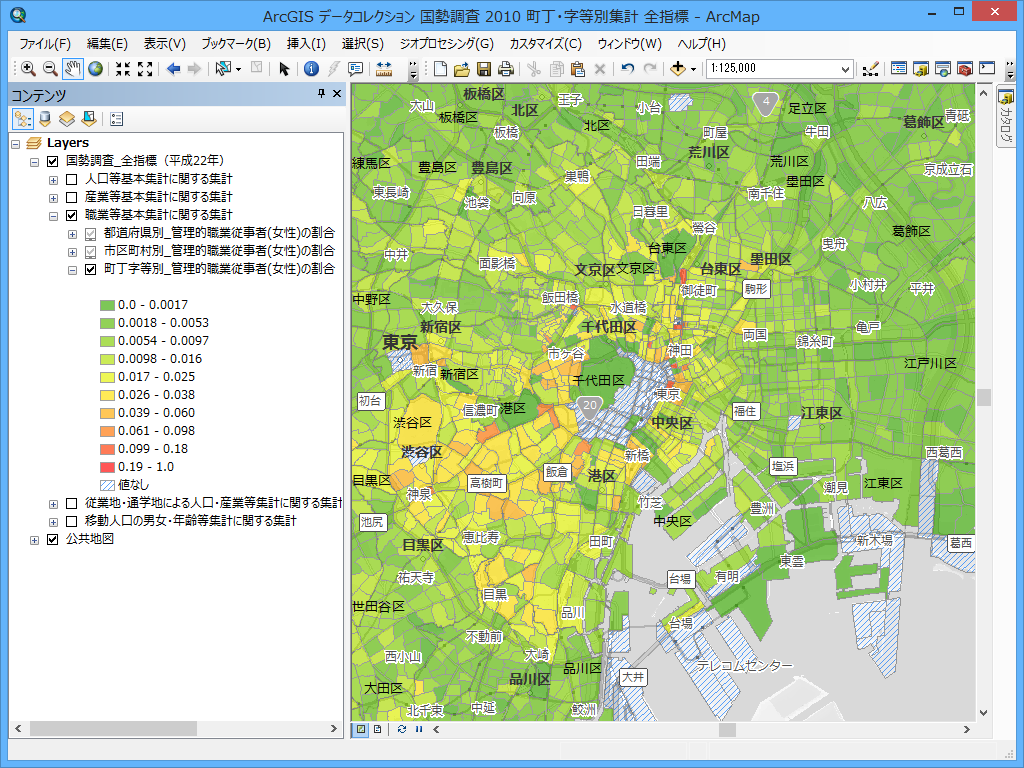Viewport: 1024px width, 768px height.
Task: Select the Zoom In tool
Action: (28, 69)
